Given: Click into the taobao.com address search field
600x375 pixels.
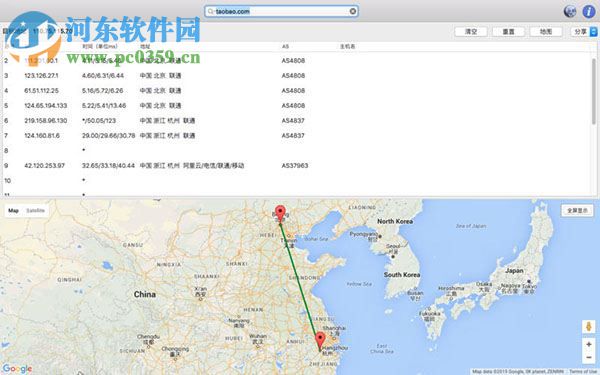Looking at the screenshot, I should (281, 11).
